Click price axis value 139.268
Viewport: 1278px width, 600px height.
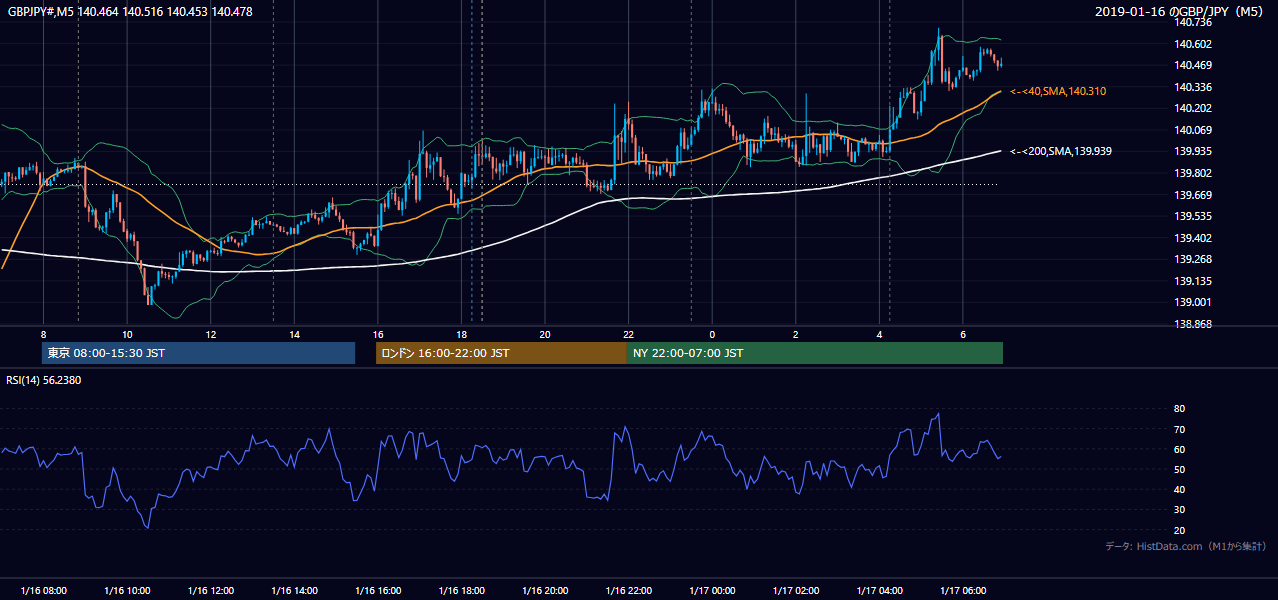1194,260
